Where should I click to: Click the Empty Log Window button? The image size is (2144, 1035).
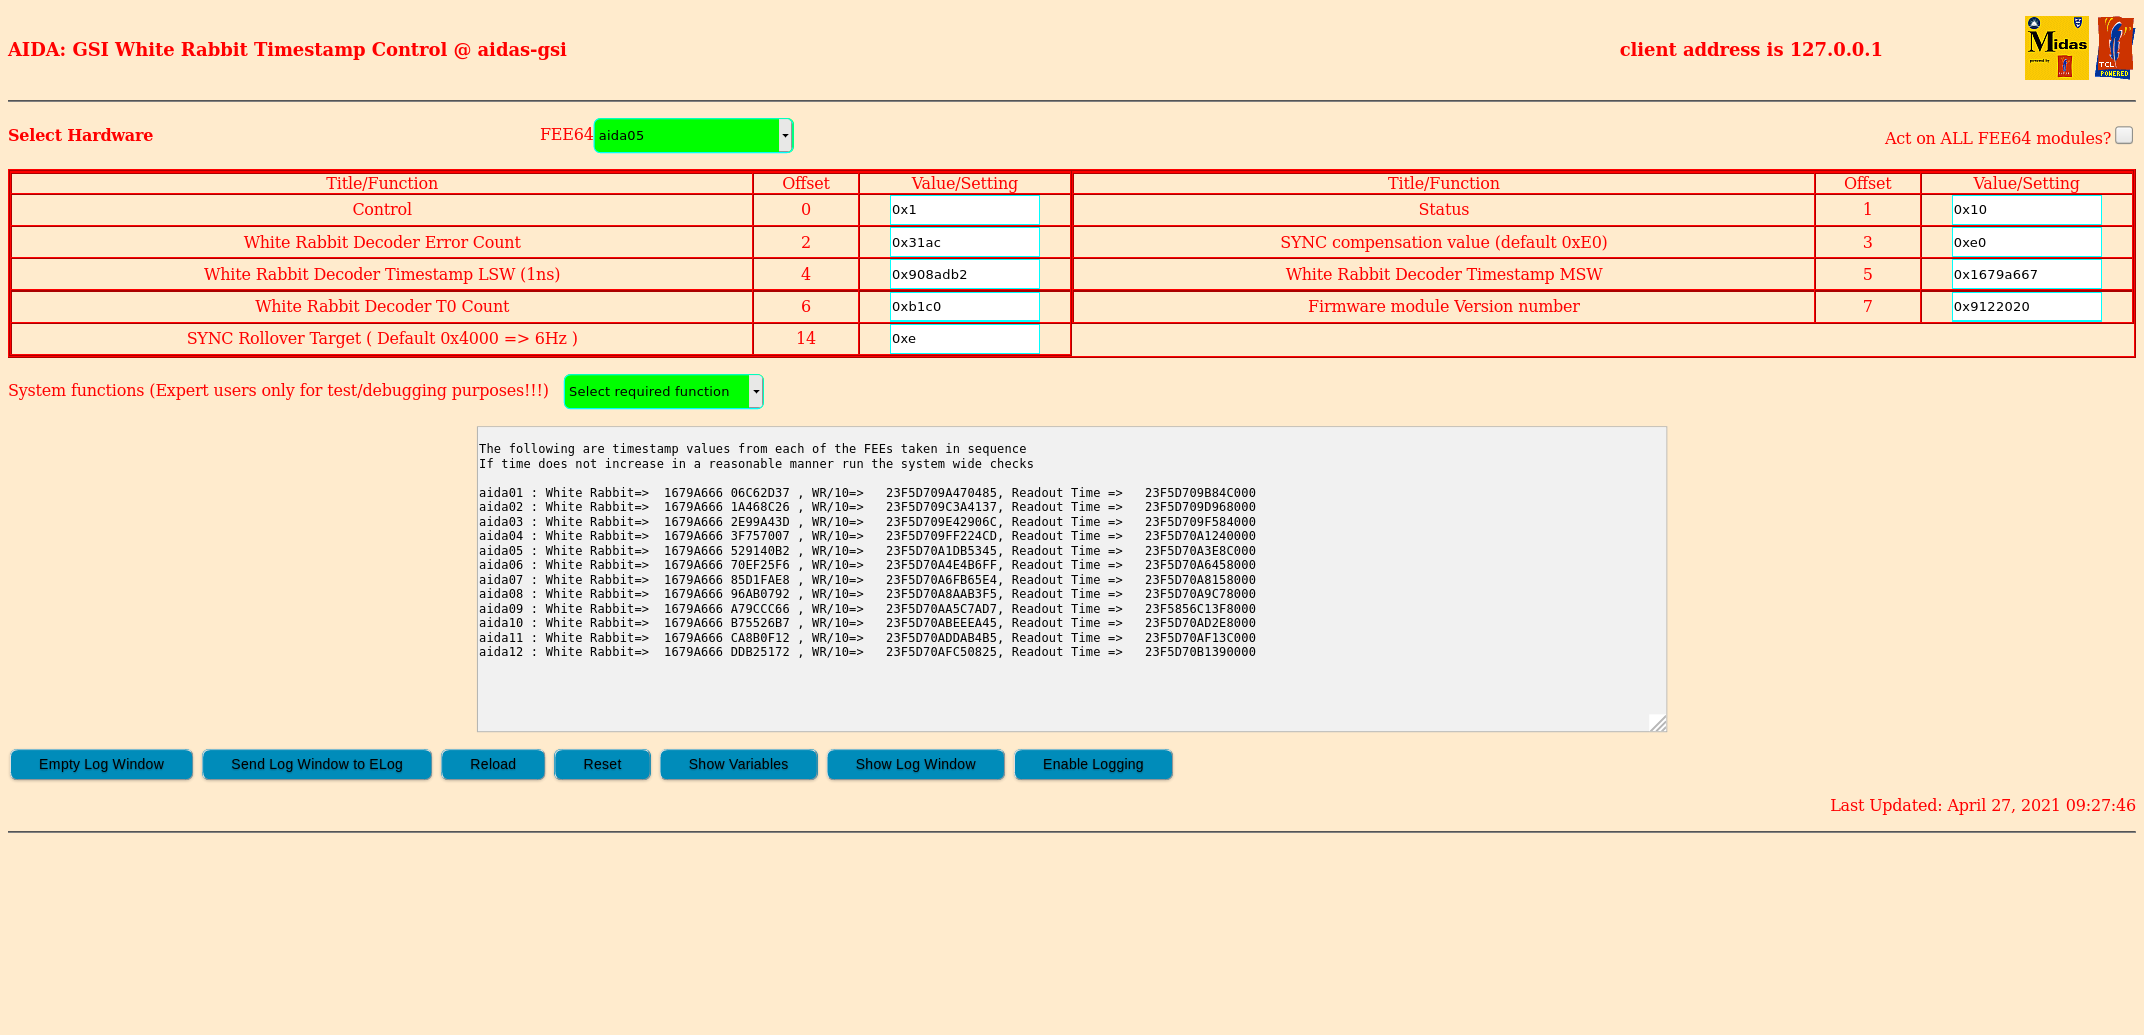point(101,764)
